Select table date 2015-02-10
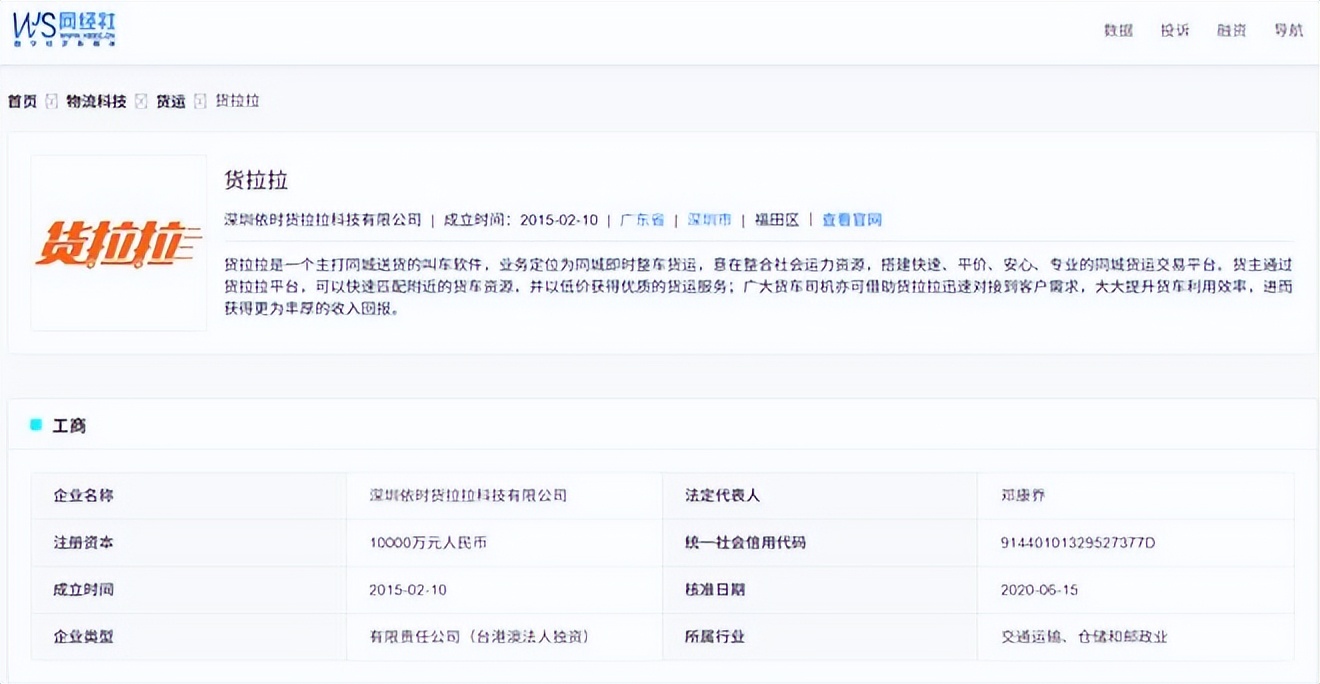The width and height of the screenshot is (1320, 684). (408, 590)
